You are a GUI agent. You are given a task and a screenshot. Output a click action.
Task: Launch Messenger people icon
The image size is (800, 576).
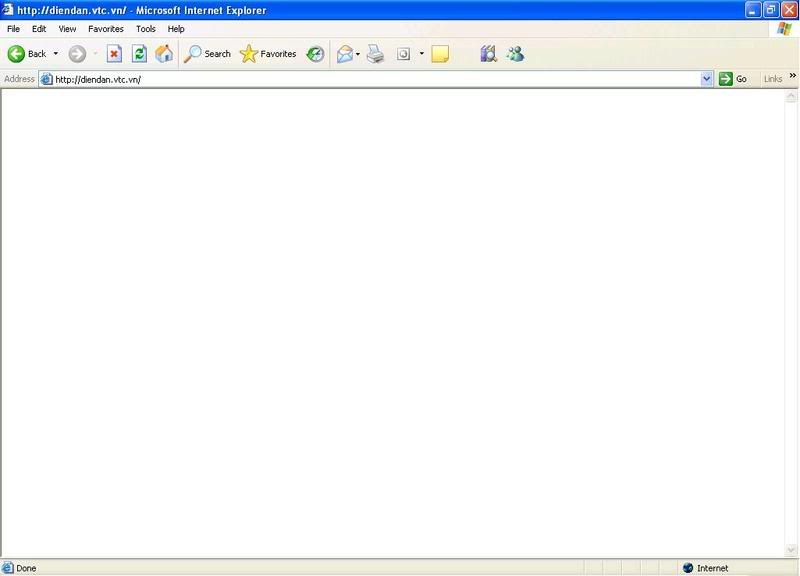[x=515, y=54]
